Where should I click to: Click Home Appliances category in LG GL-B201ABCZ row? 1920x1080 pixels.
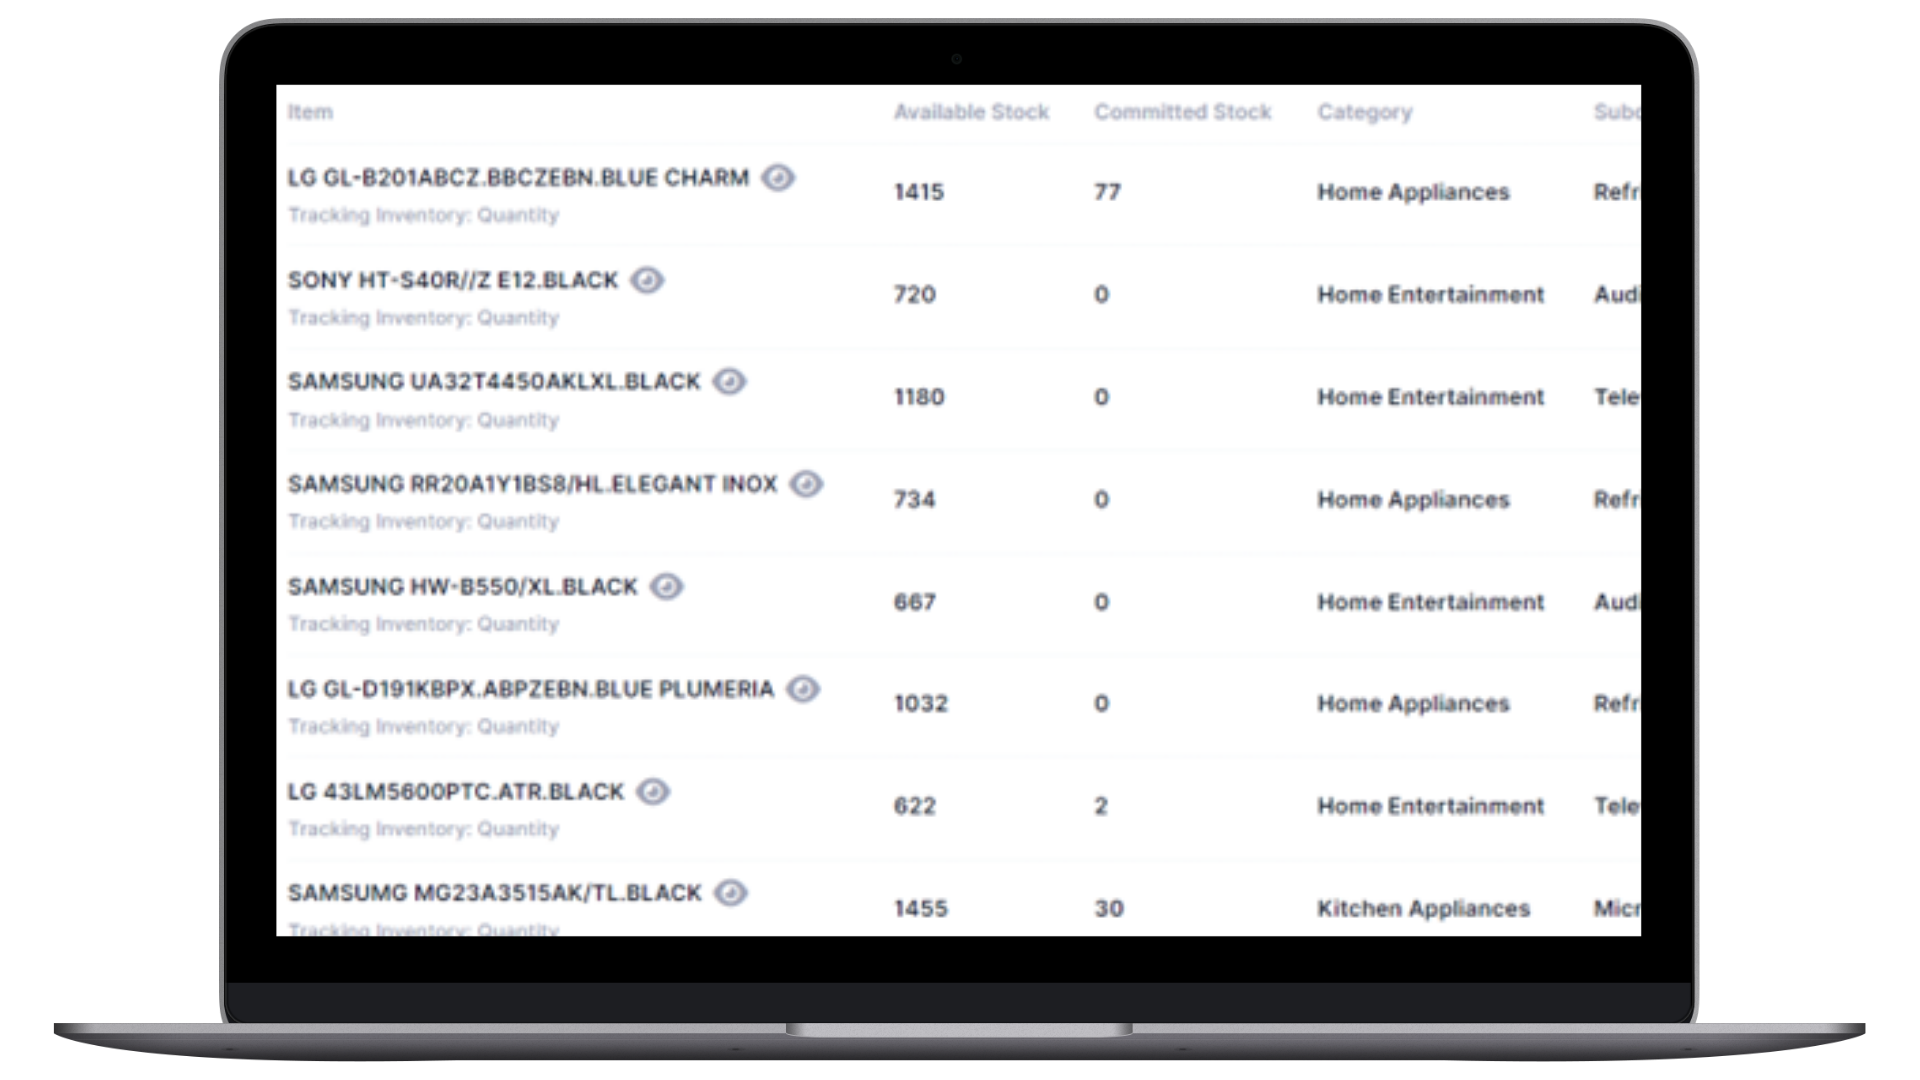click(x=1413, y=192)
